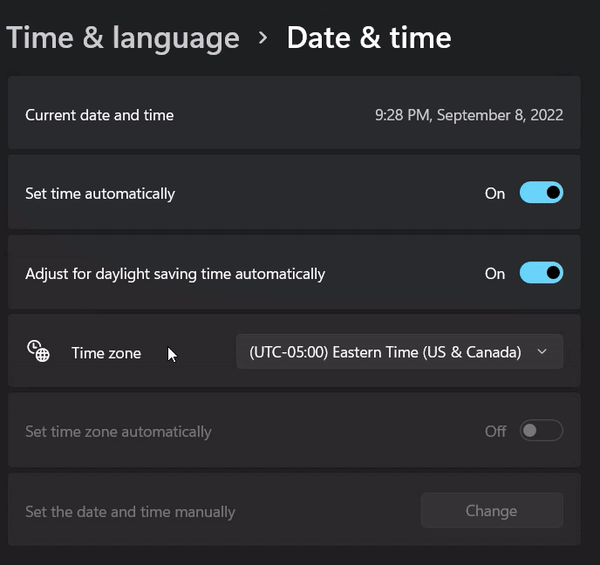Select the Current date and time row

click(294, 113)
